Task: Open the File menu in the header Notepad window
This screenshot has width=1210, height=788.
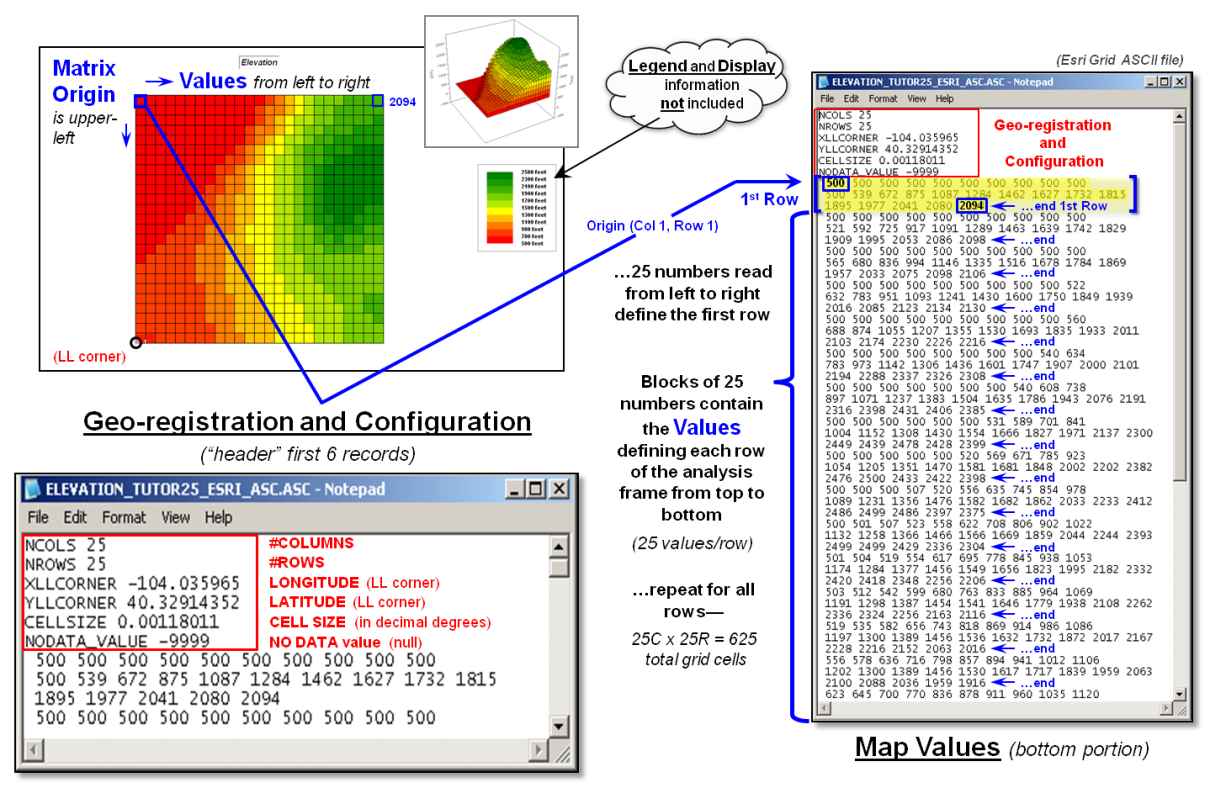Action: click(39, 518)
